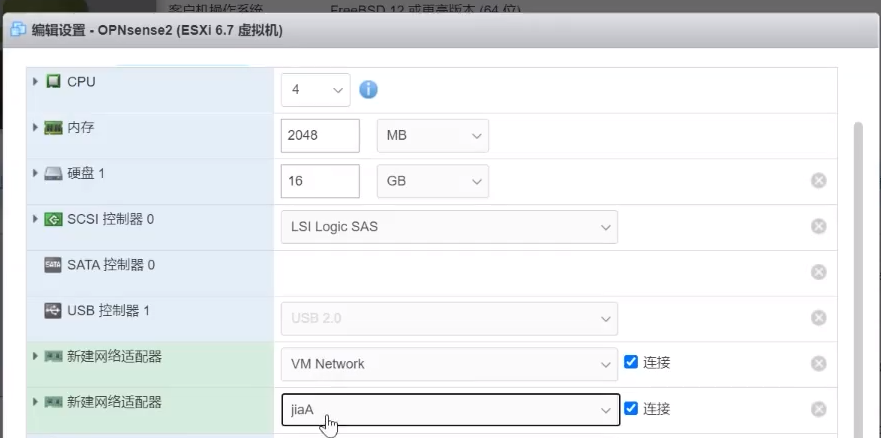Remove hard disk 1 device
The height and width of the screenshot is (438, 881).
819,181
